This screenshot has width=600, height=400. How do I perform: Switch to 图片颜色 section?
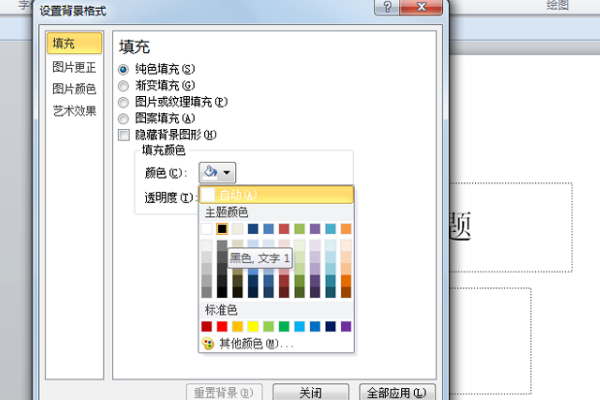tap(74, 89)
